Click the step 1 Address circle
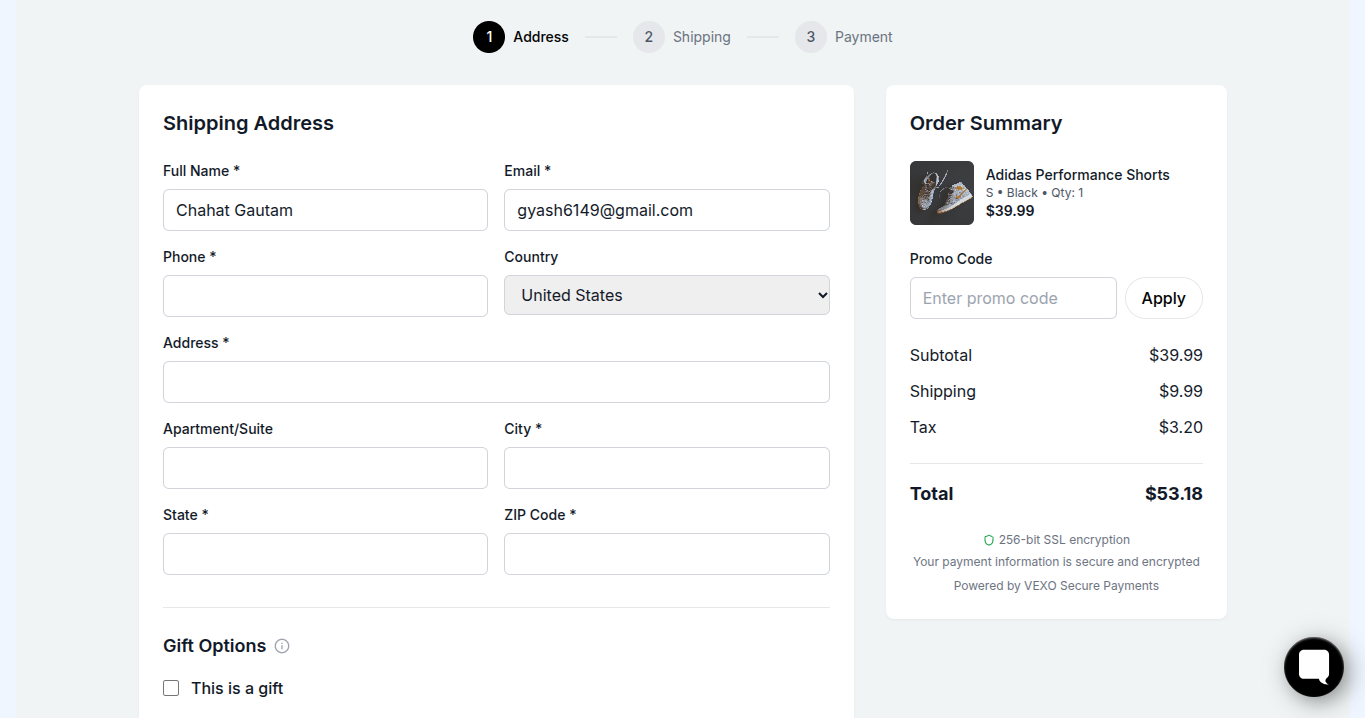Image resolution: width=1365 pixels, height=718 pixels. [x=489, y=37]
